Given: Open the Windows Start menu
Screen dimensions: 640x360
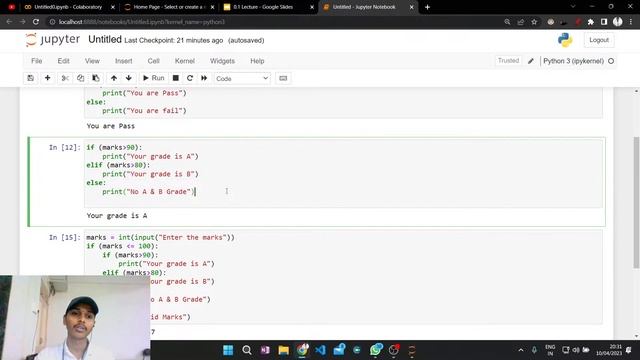Looking at the screenshot, I should pyautogui.click(x=228, y=350).
